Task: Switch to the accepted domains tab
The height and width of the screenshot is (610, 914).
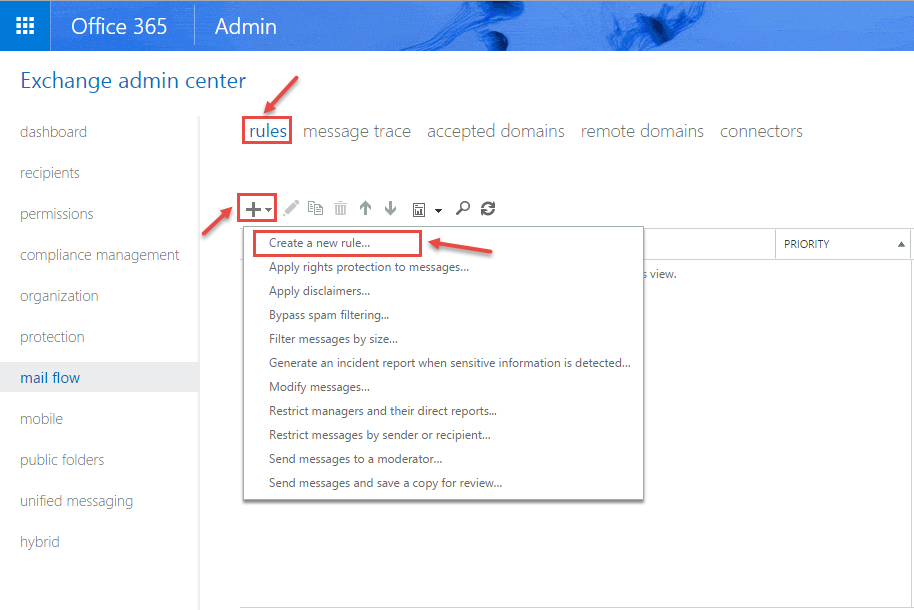Action: click(495, 131)
